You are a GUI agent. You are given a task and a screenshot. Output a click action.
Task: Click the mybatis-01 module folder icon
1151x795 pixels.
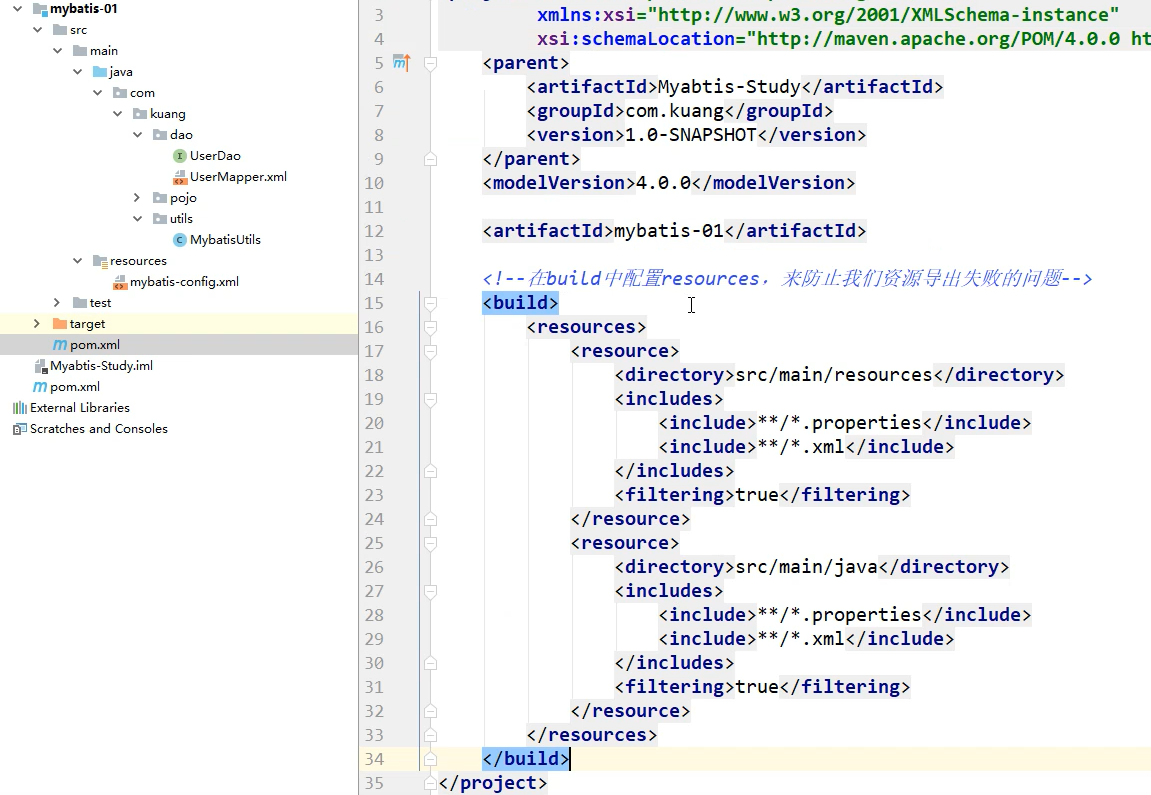click(x=40, y=9)
